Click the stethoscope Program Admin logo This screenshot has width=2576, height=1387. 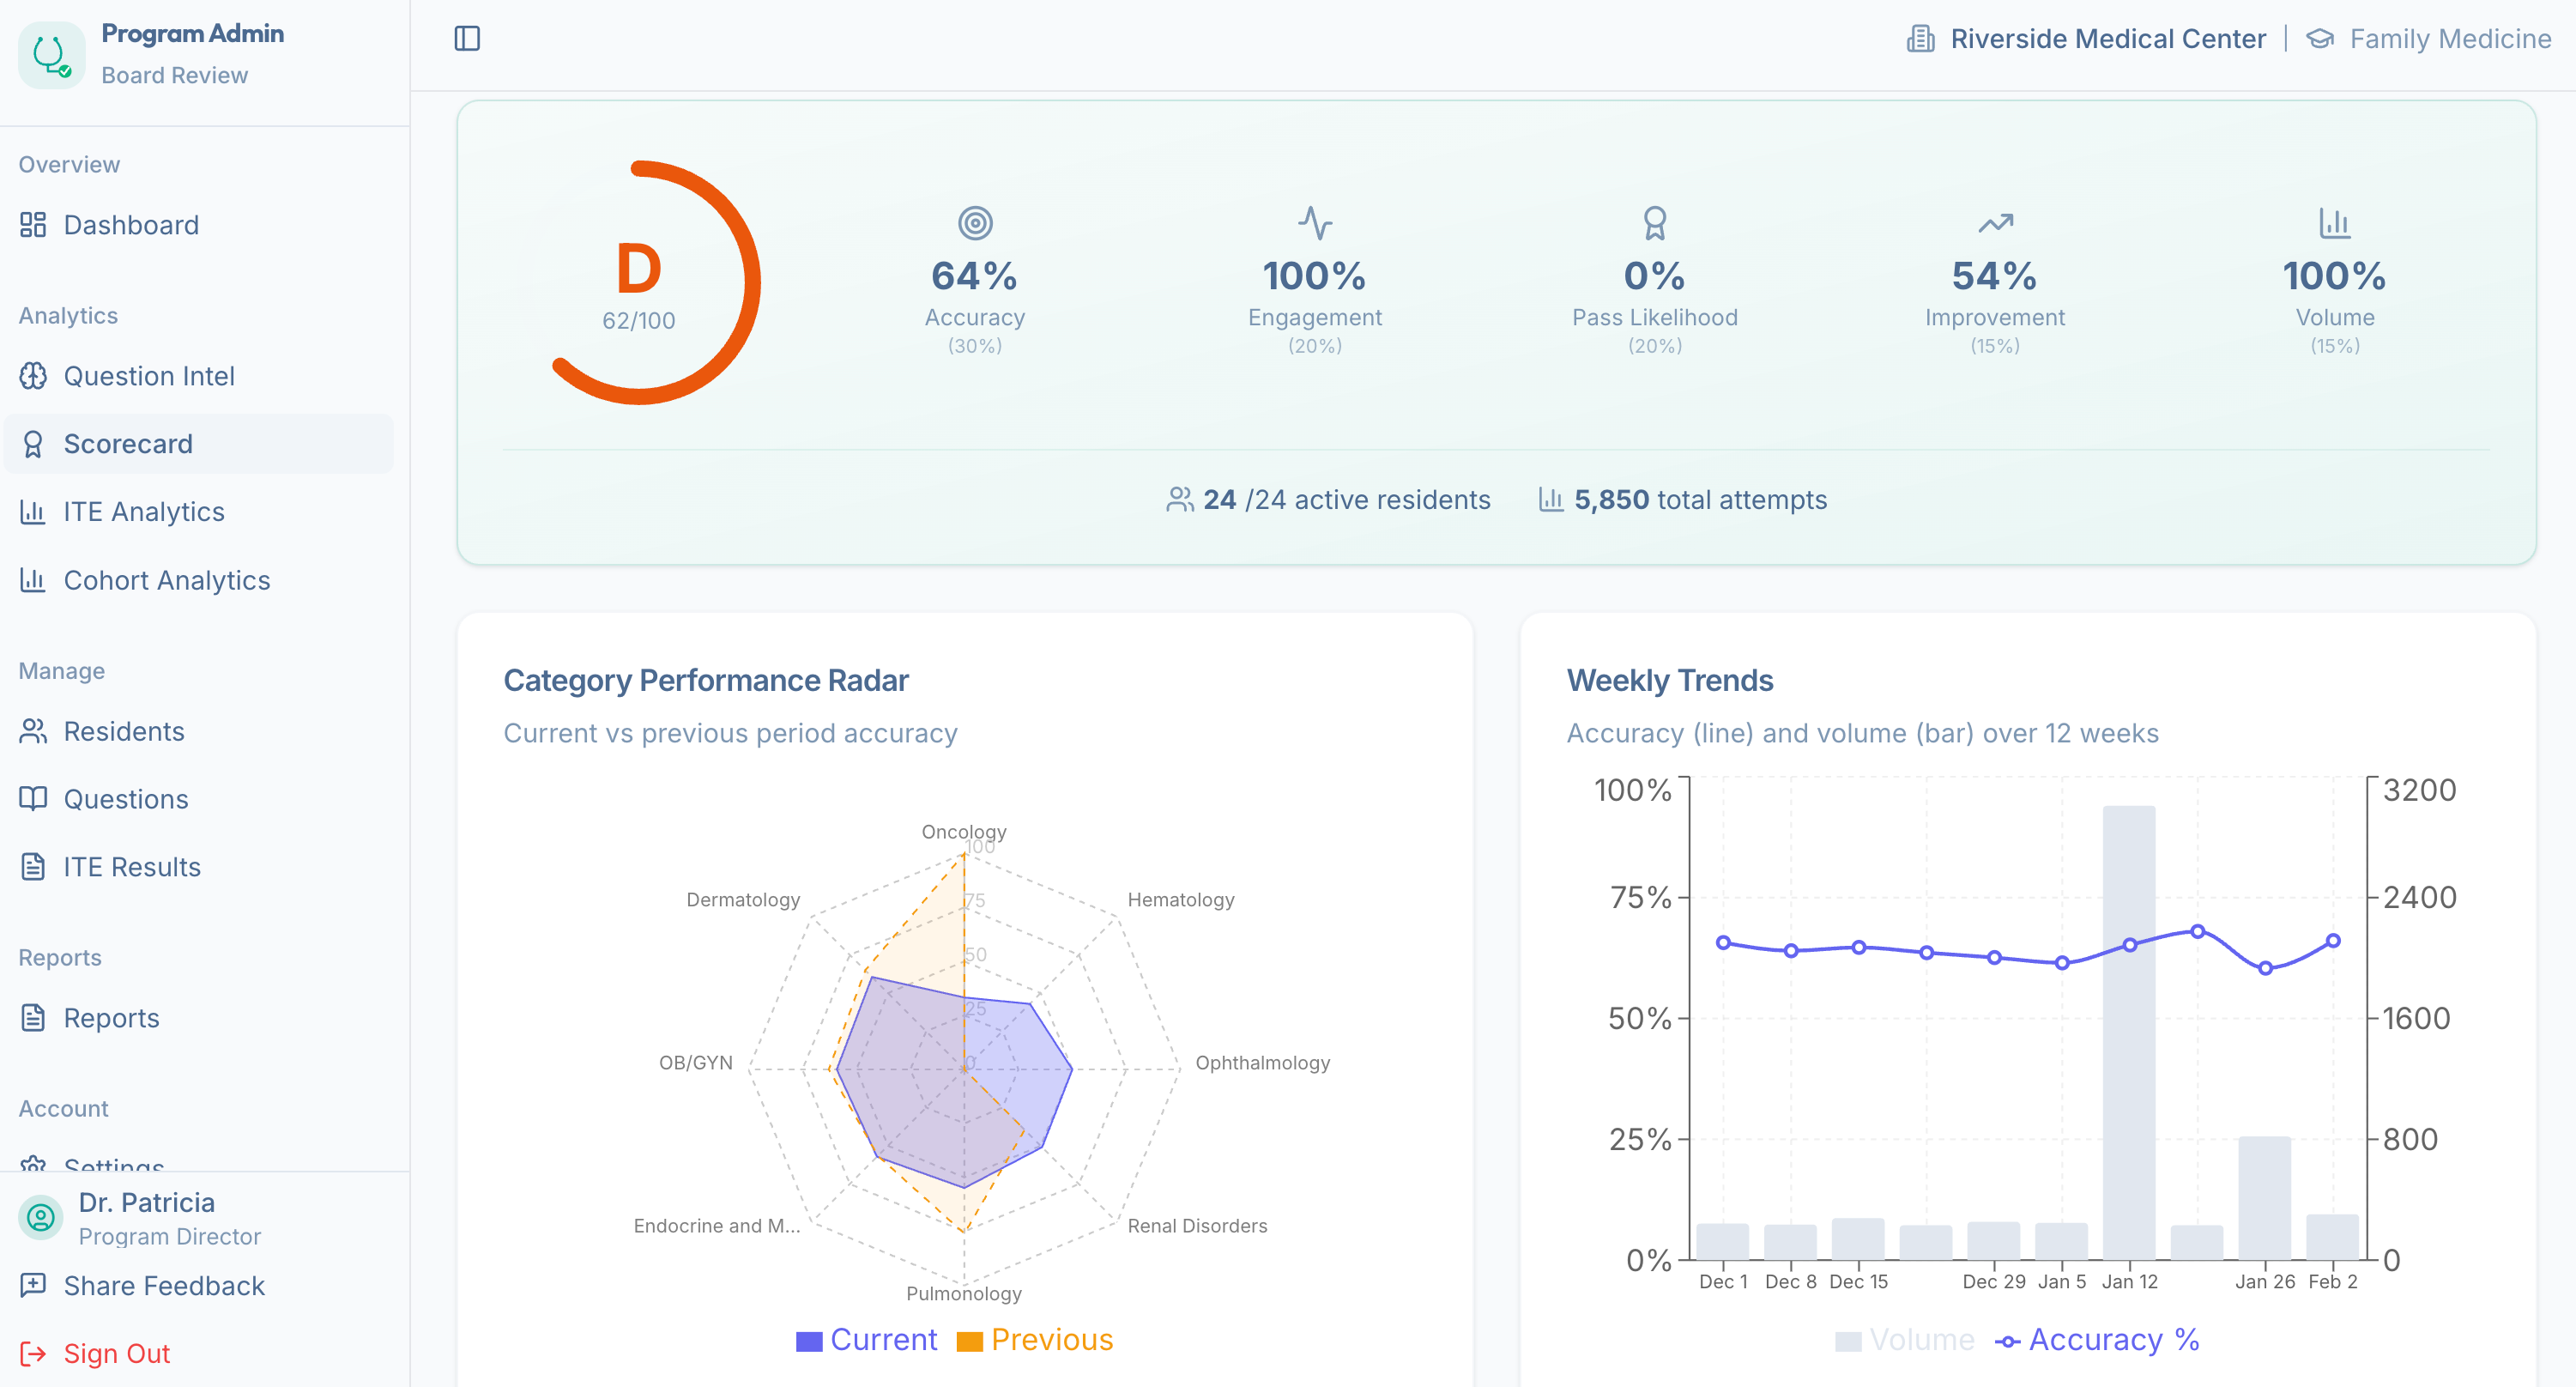pyautogui.click(x=51, y=55)
